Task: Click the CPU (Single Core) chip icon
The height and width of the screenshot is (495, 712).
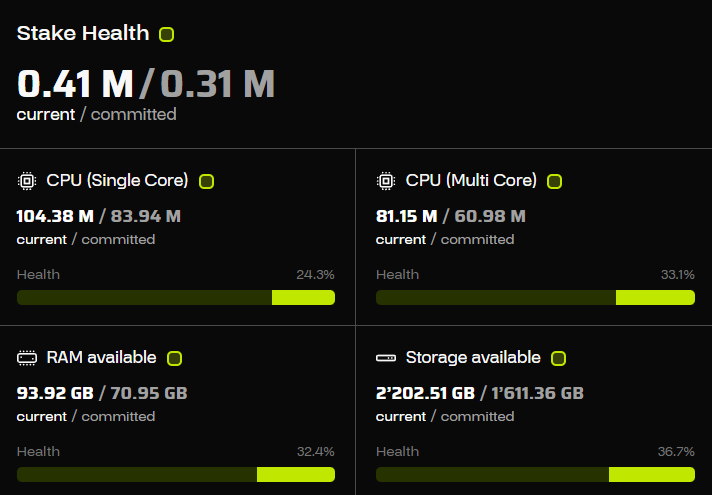Action: pyautogui.click(x=26, y=181)
